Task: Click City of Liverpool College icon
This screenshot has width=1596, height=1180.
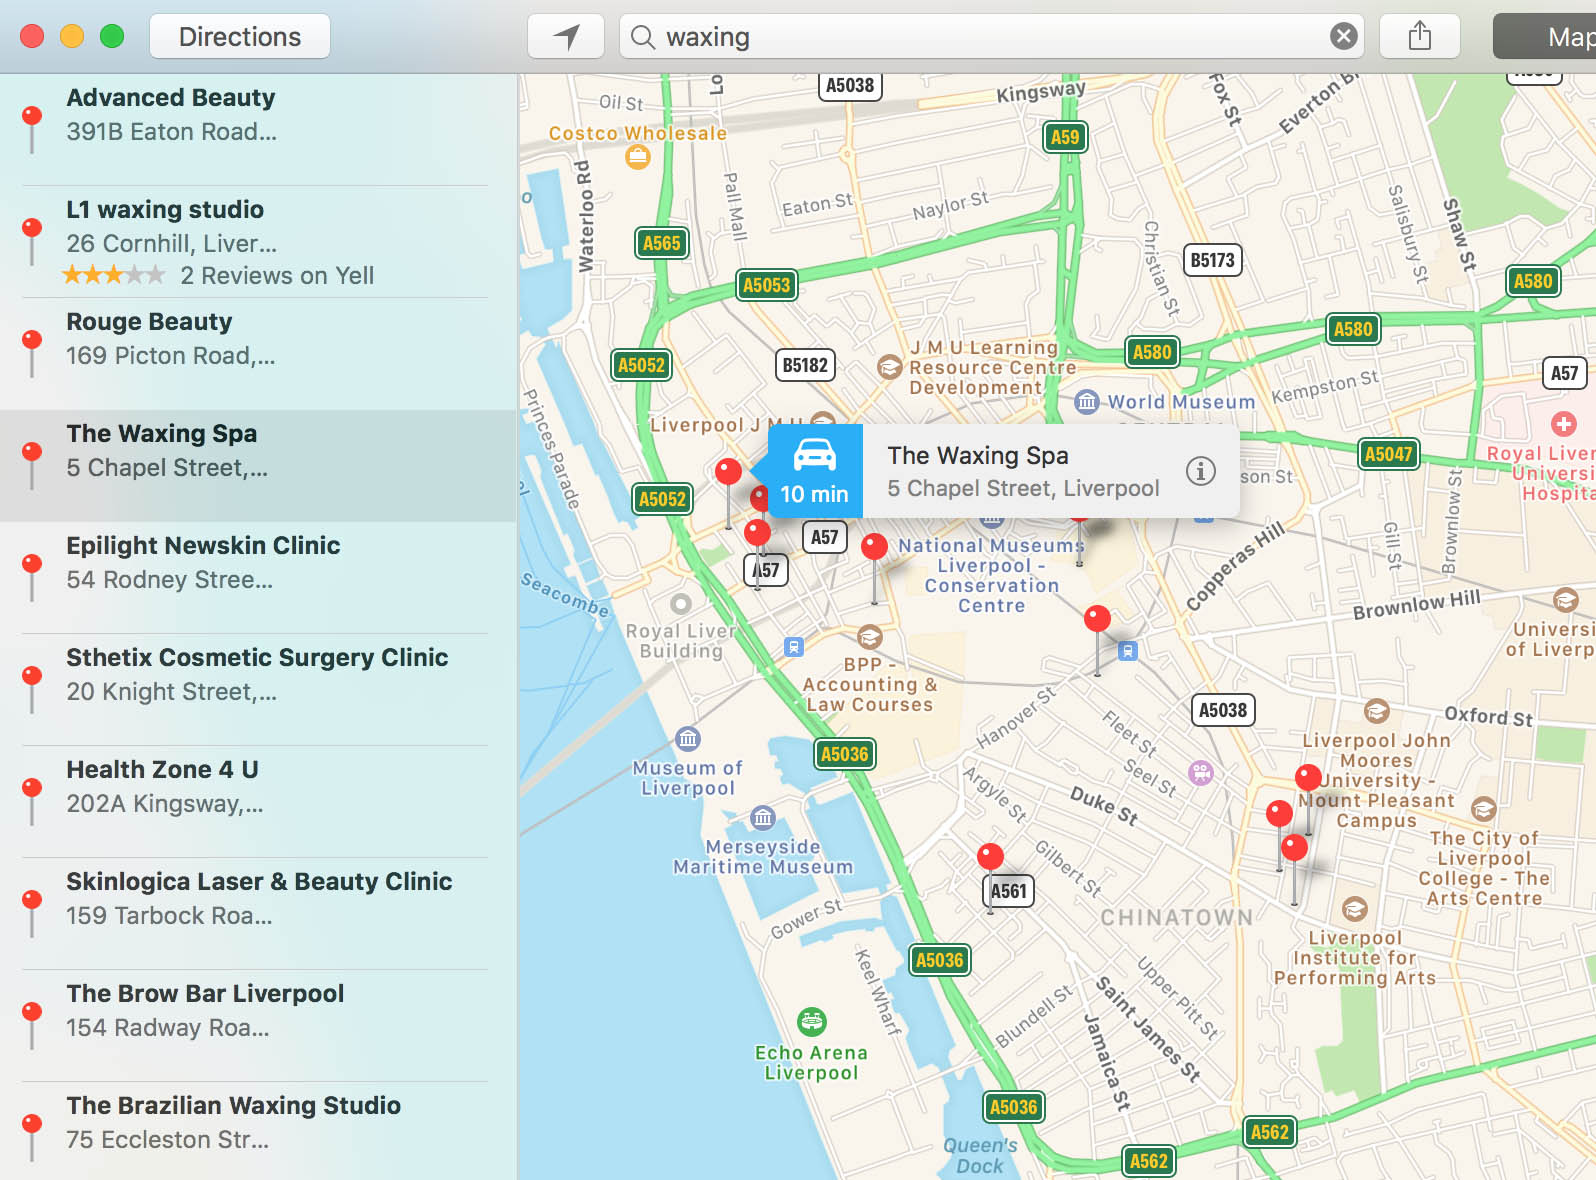Action: coord(1484,809)
